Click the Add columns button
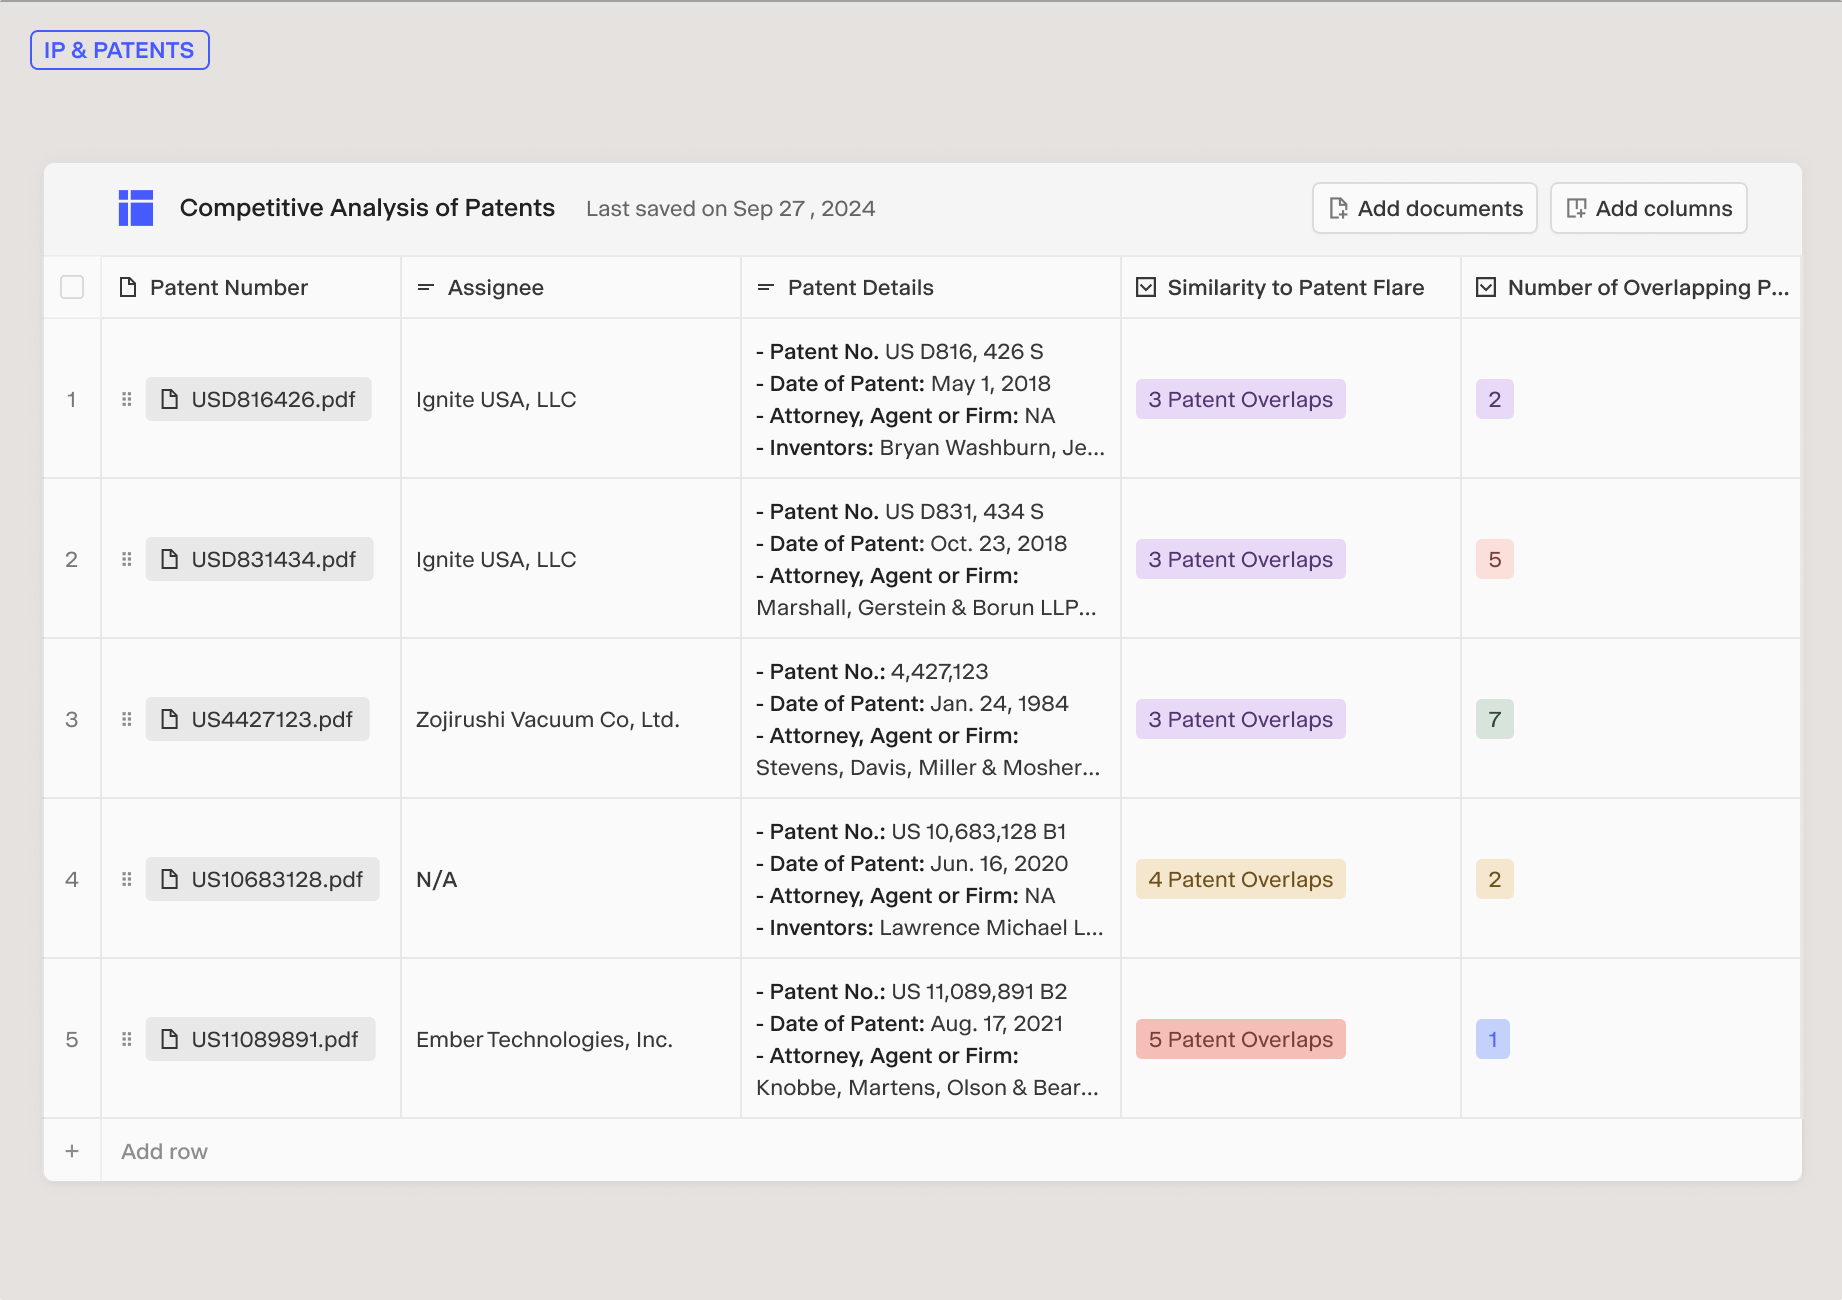The width and height of the screenshot is (1842, 1300). pyautogui.click(x=1648, y=208)
